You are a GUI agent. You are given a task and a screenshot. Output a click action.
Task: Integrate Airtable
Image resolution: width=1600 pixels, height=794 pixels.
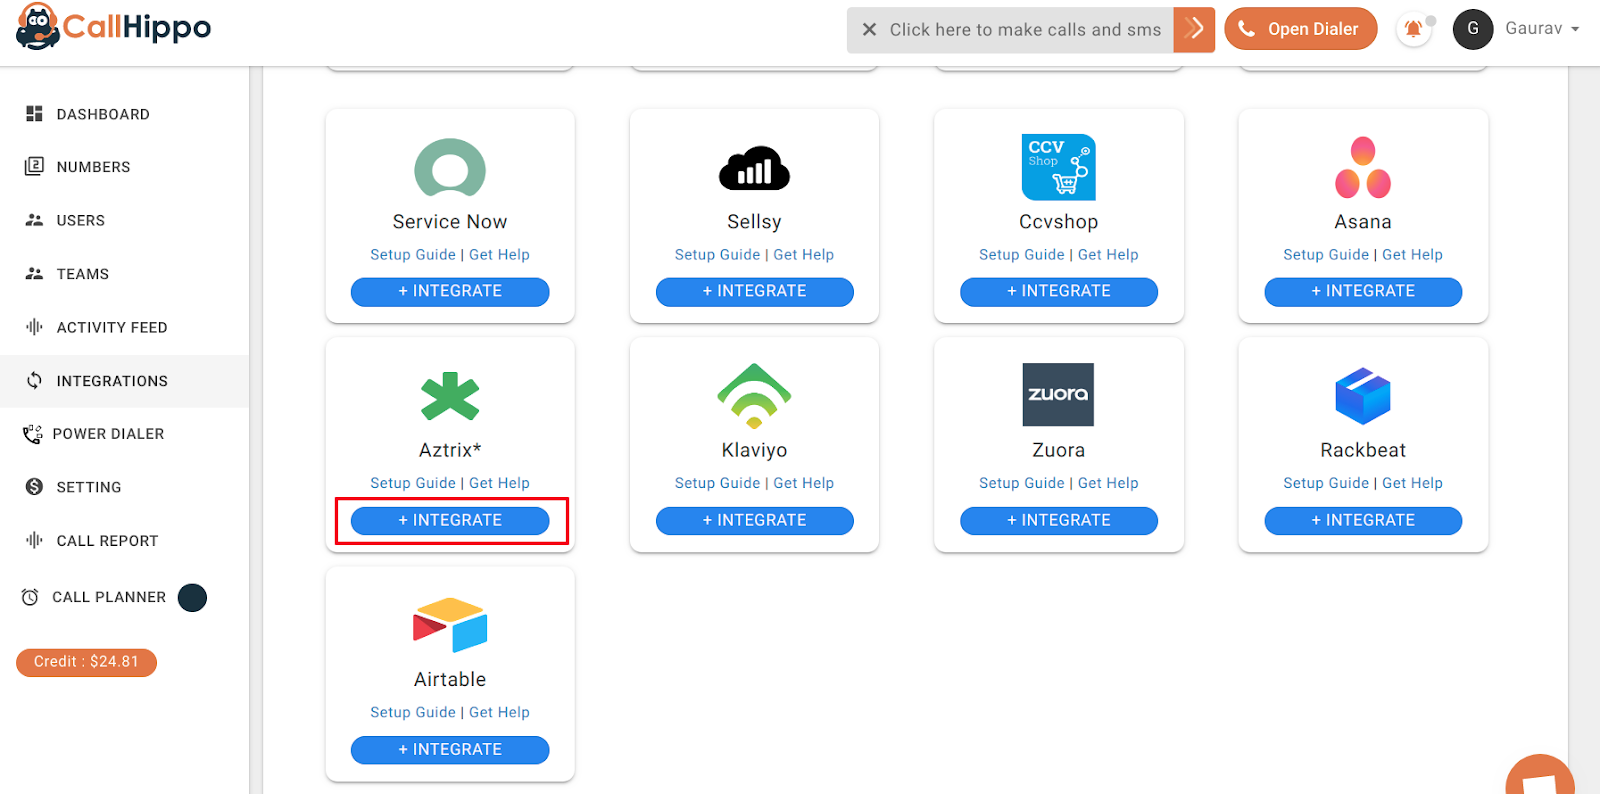coord(450,749)
